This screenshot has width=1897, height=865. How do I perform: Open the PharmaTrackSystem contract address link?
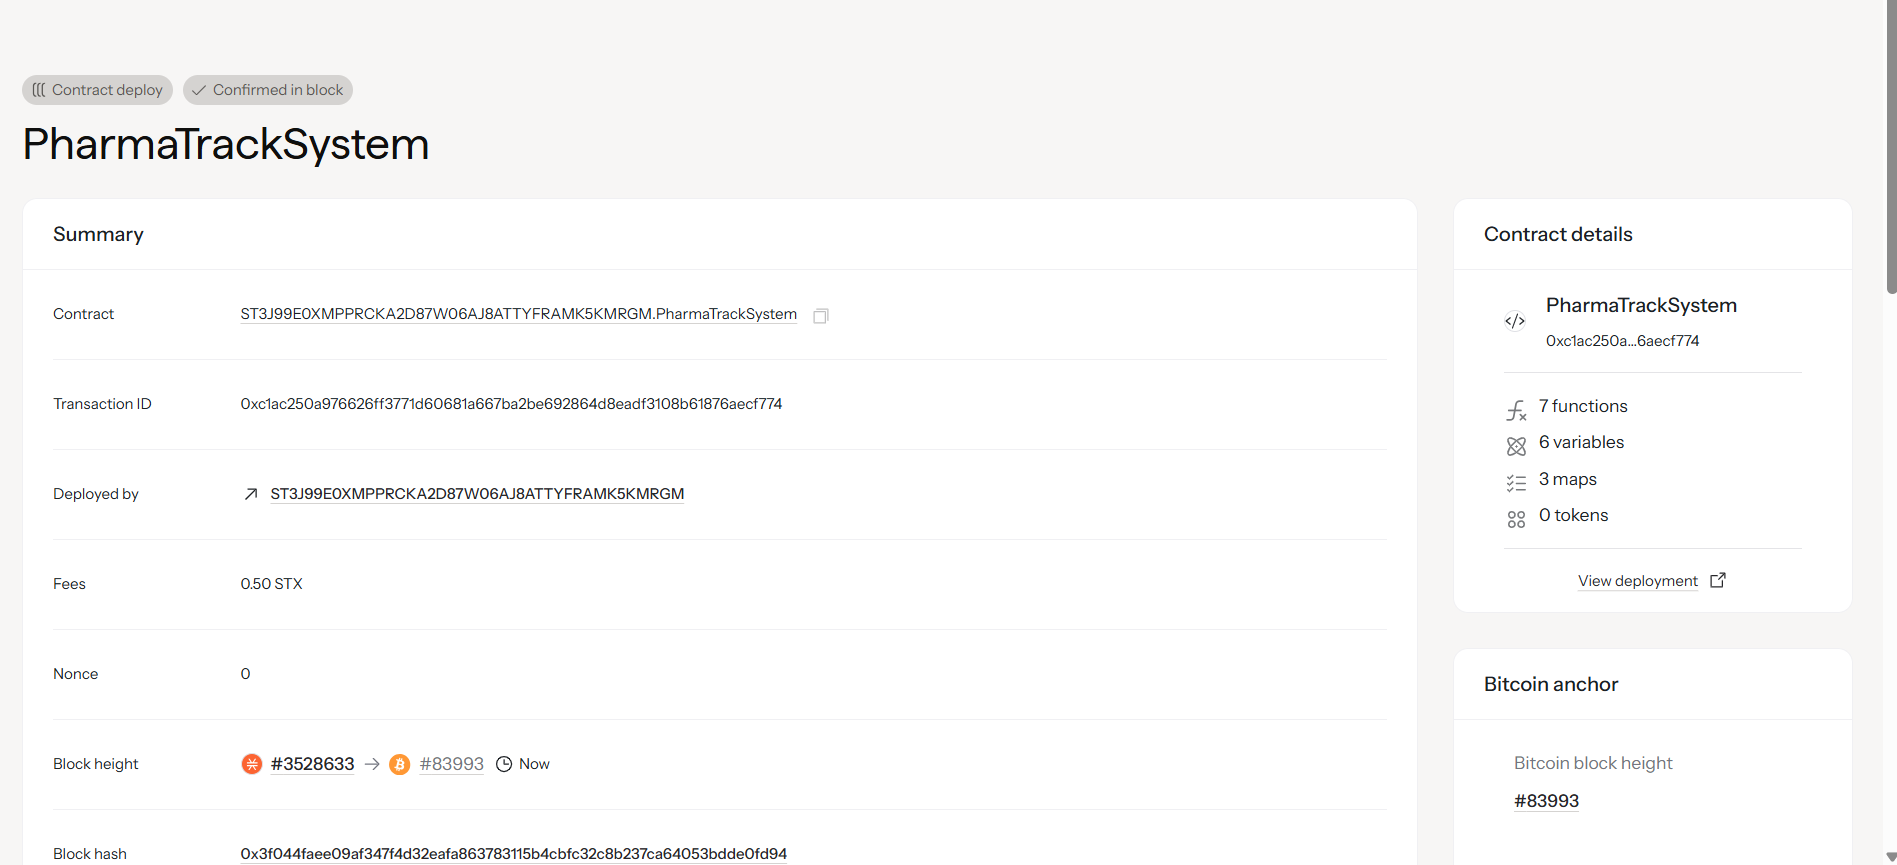coord(519,314)
